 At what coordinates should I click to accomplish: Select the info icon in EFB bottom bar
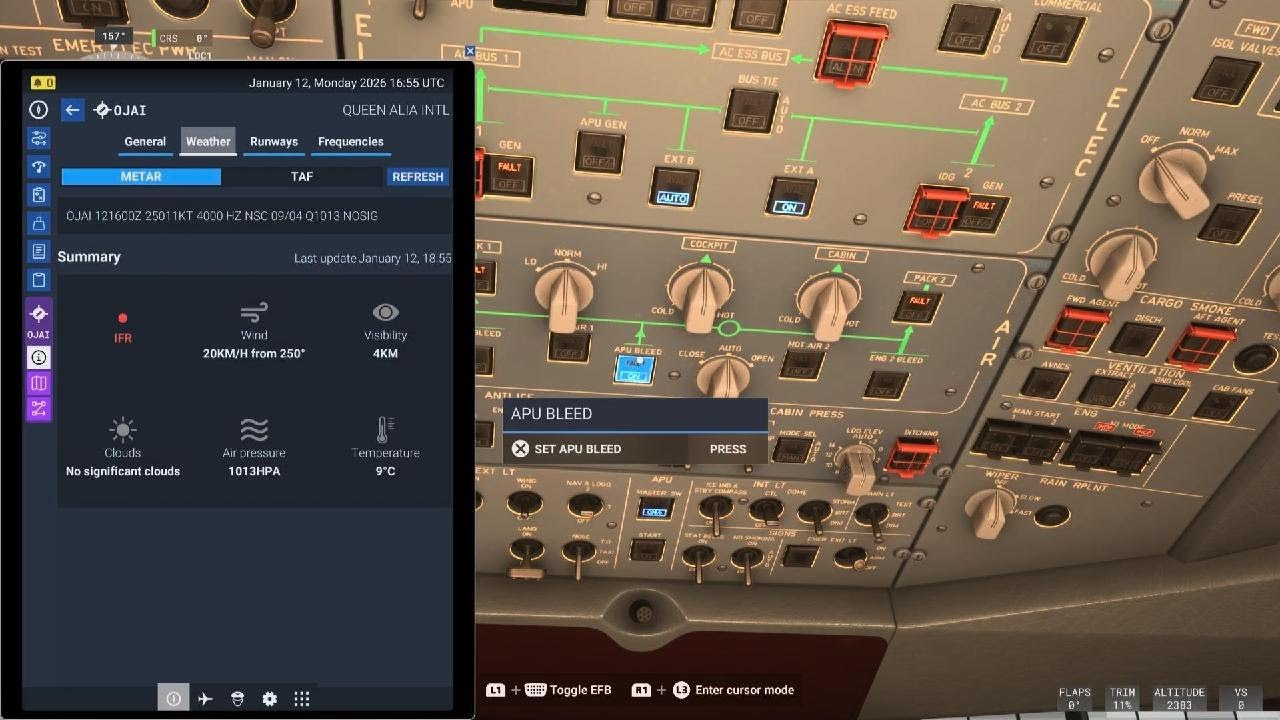click(173, 699)
